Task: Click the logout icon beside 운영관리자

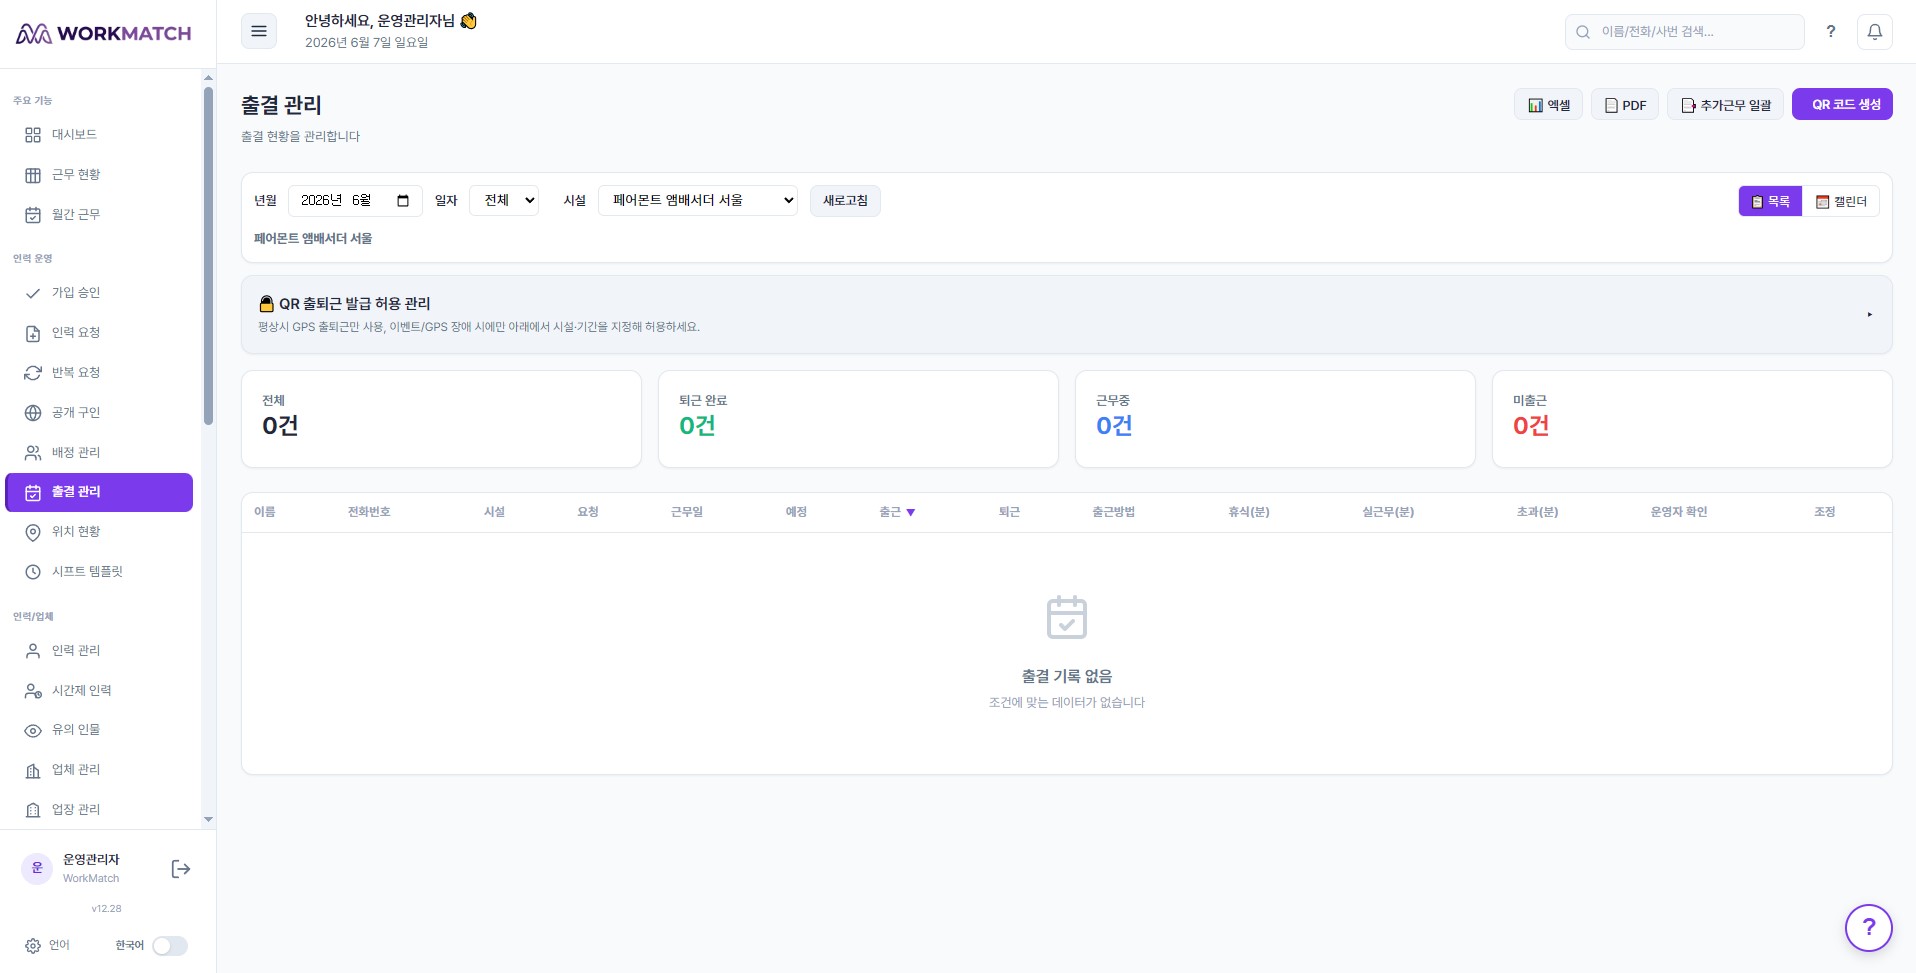Action: tap(181, 869)
